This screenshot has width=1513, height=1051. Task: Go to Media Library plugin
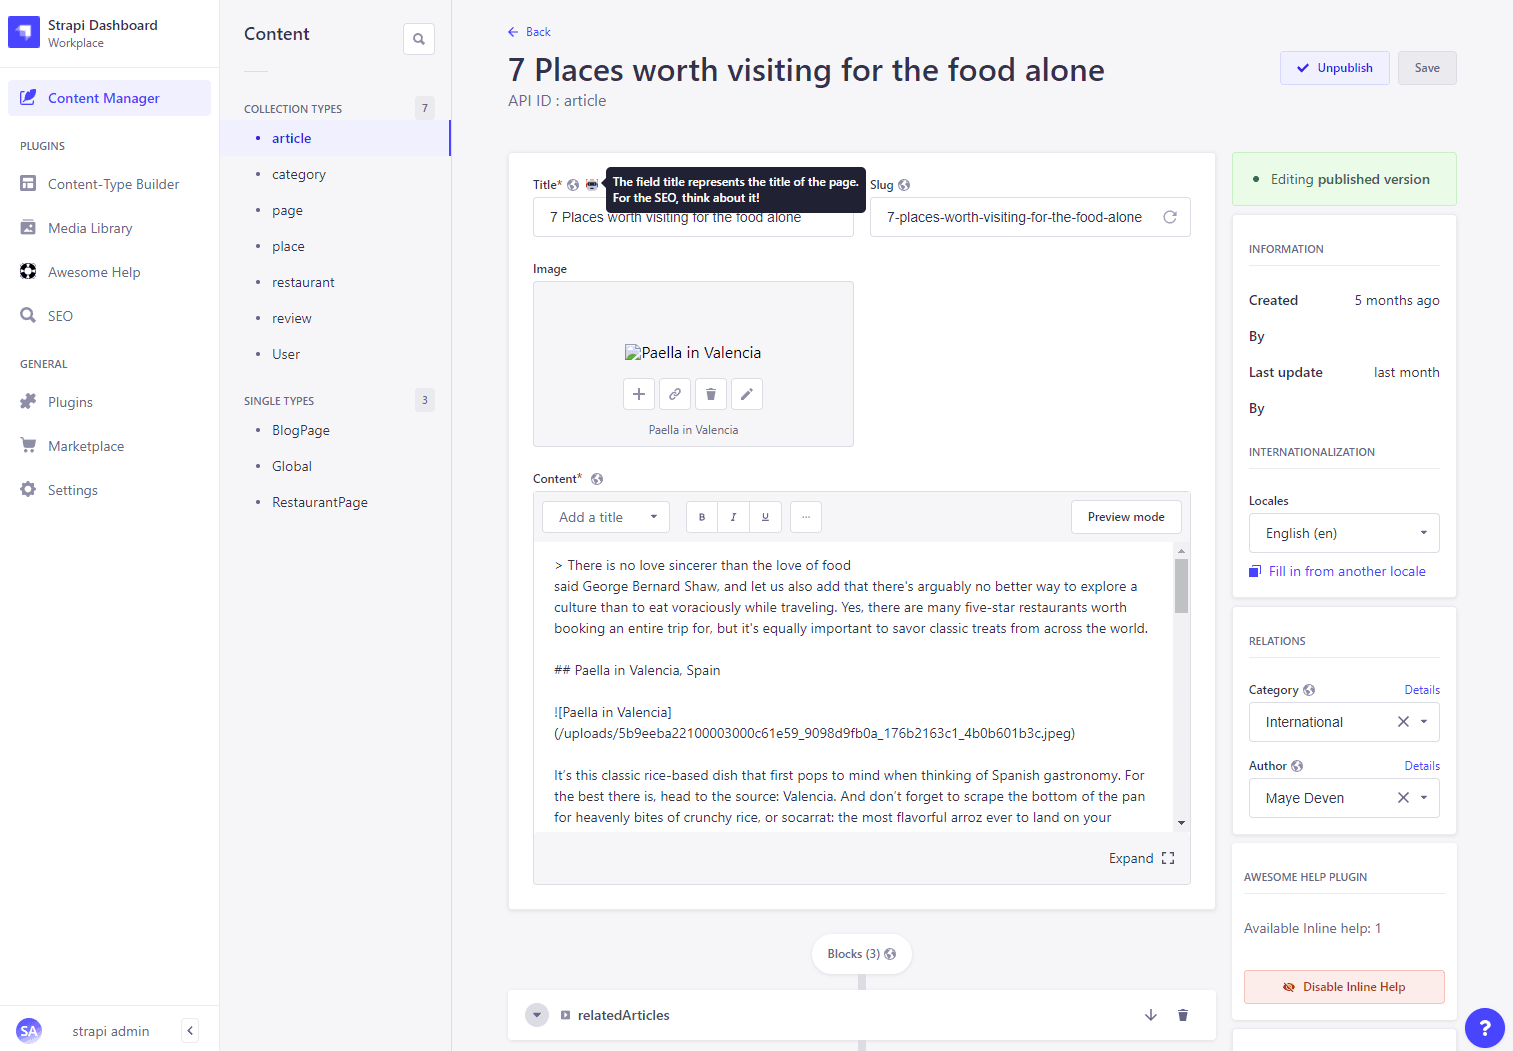tap(90, 228)
